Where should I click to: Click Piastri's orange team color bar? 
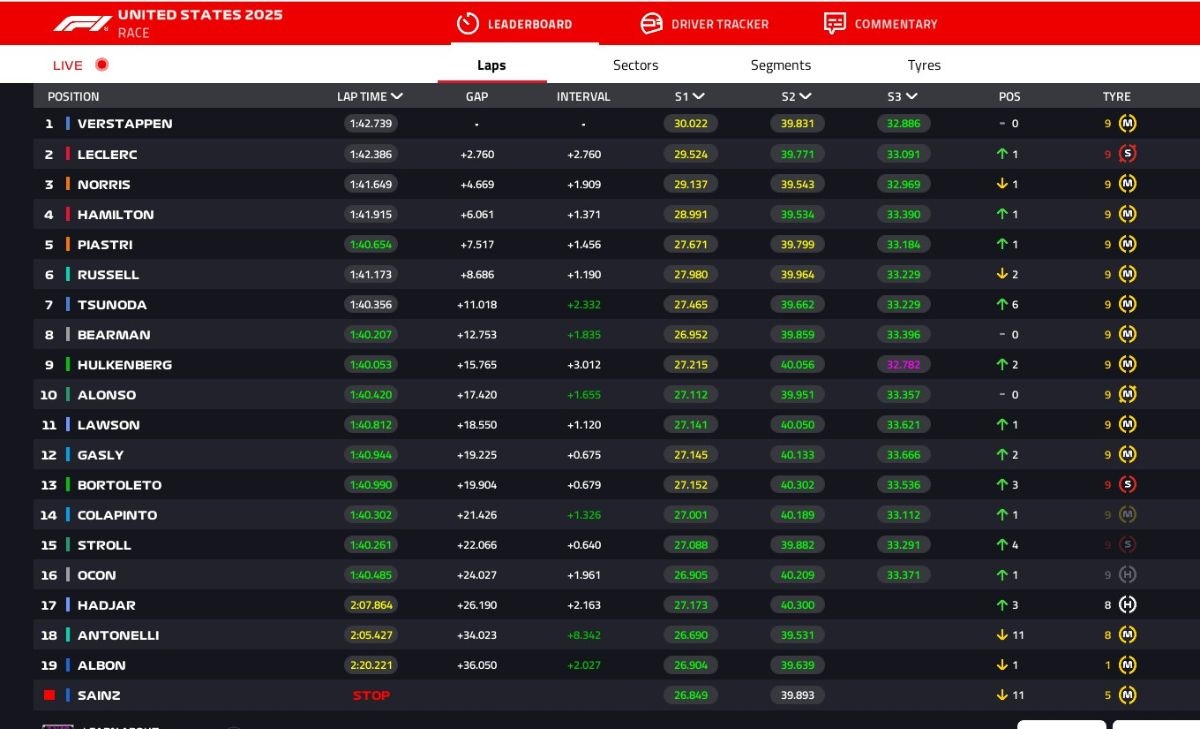coord(68,245)
